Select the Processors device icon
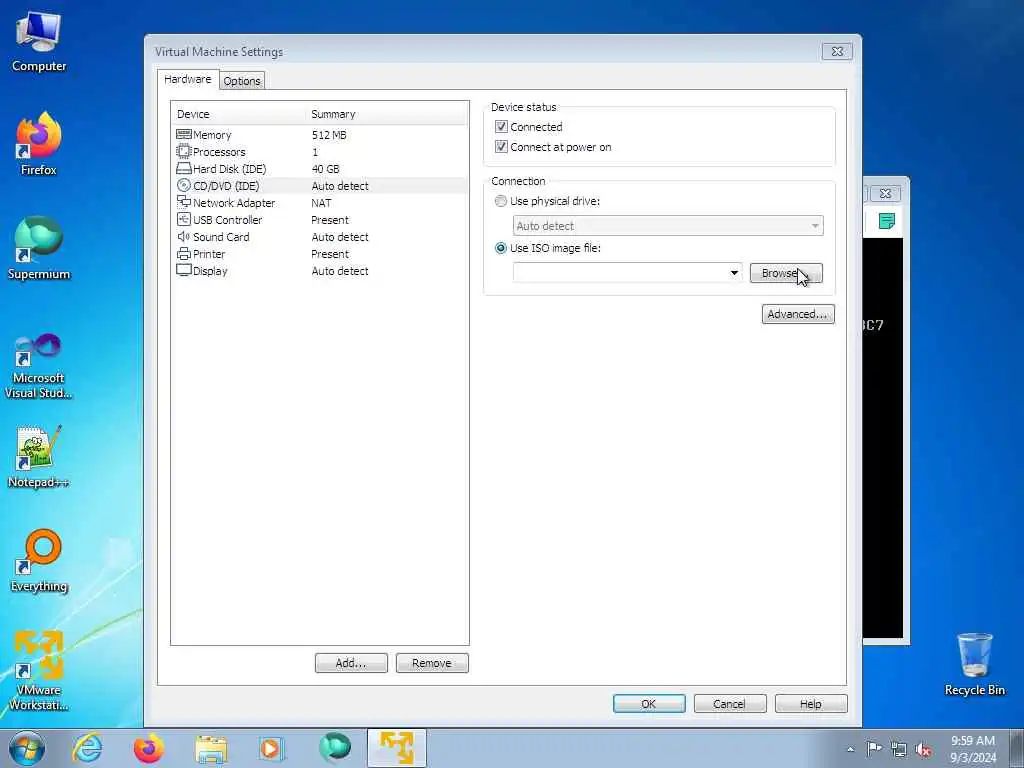1024x768 pixels. tap(184, 152)
